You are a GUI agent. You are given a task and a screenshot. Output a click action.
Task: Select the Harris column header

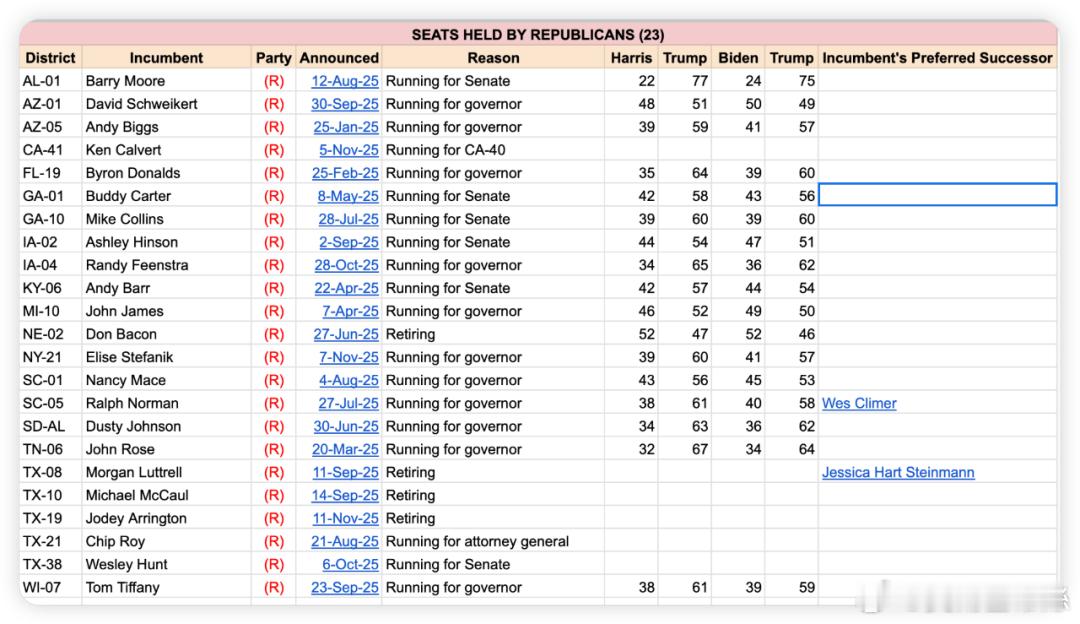click(631, 58)
